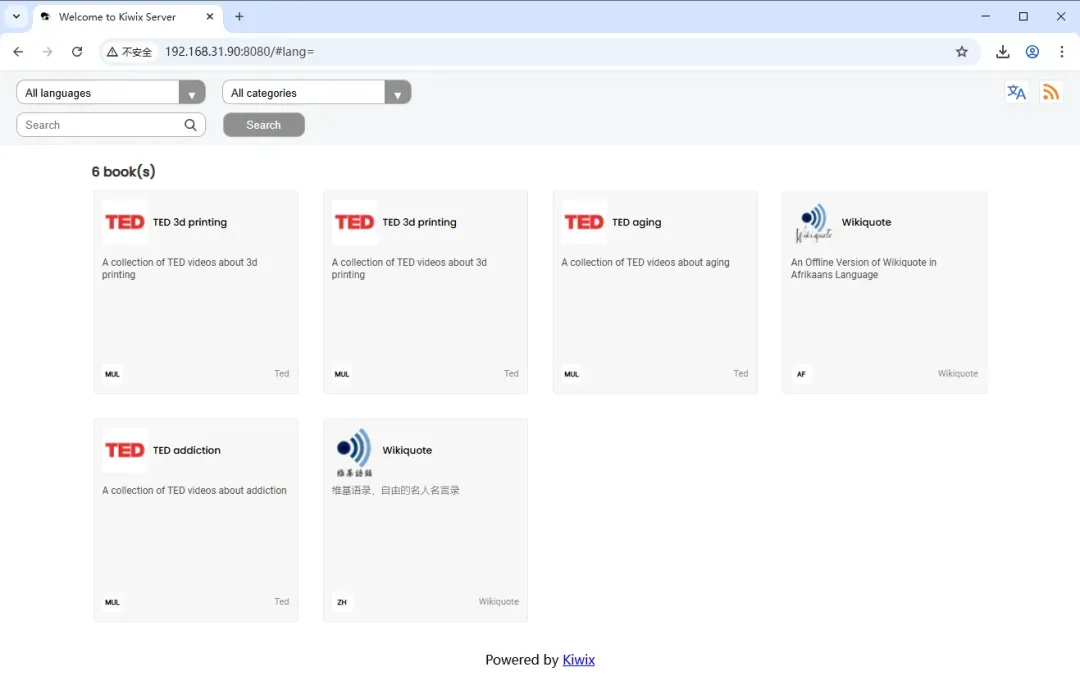Expand the All languages dropdown

click(x=111, y=93)
